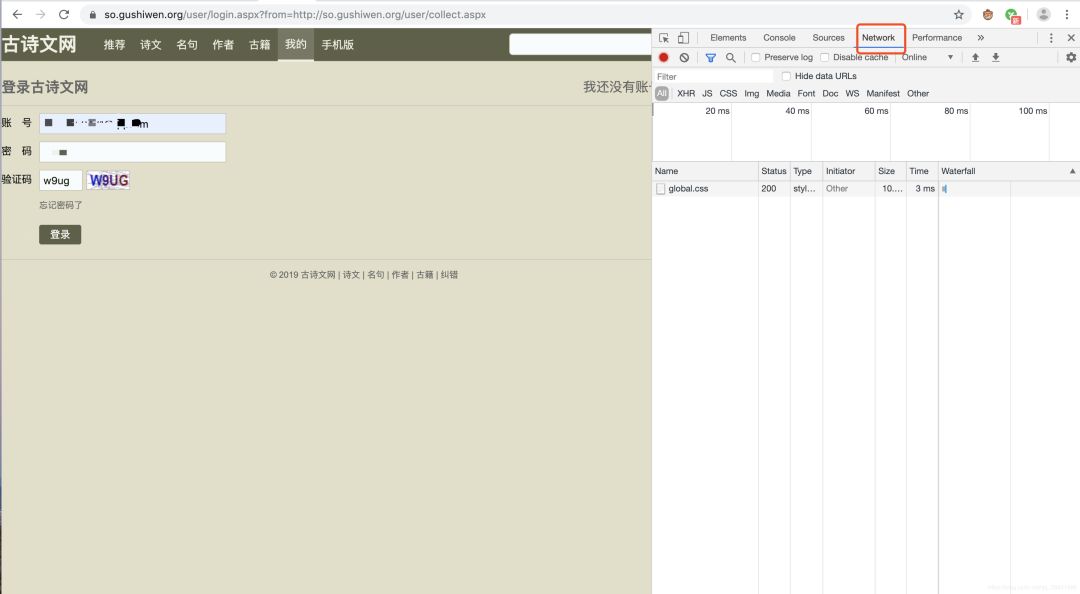
Task: Open the 作者 nav menu item
Action: (223, 45)
